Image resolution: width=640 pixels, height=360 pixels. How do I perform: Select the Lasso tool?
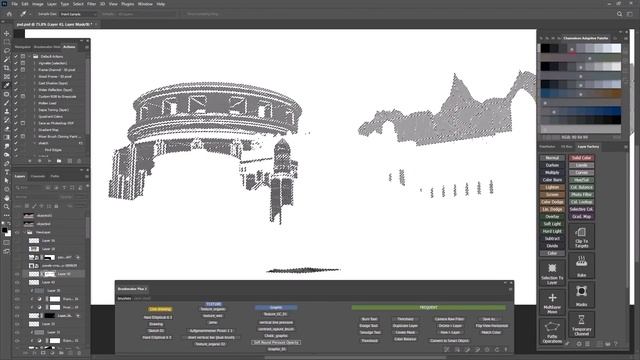coord(6,51)
